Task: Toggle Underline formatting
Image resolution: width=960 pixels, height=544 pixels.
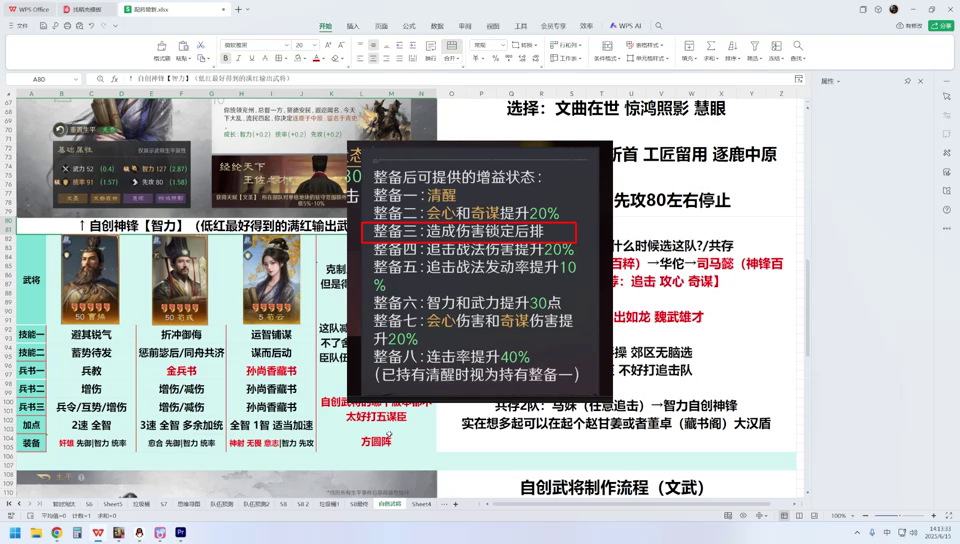Action: [x=251, y=59]
